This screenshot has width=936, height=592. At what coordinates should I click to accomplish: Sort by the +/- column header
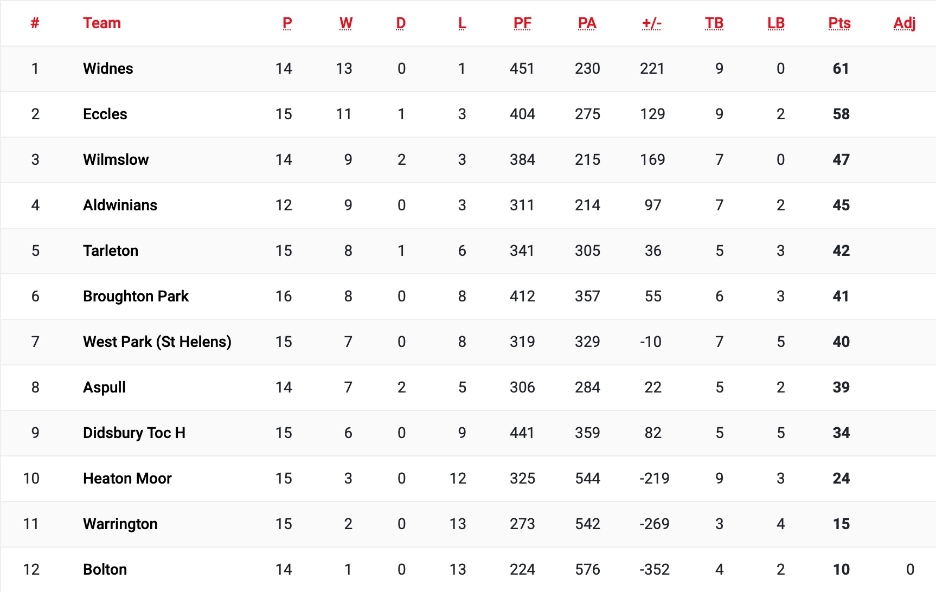pos(652,23)
